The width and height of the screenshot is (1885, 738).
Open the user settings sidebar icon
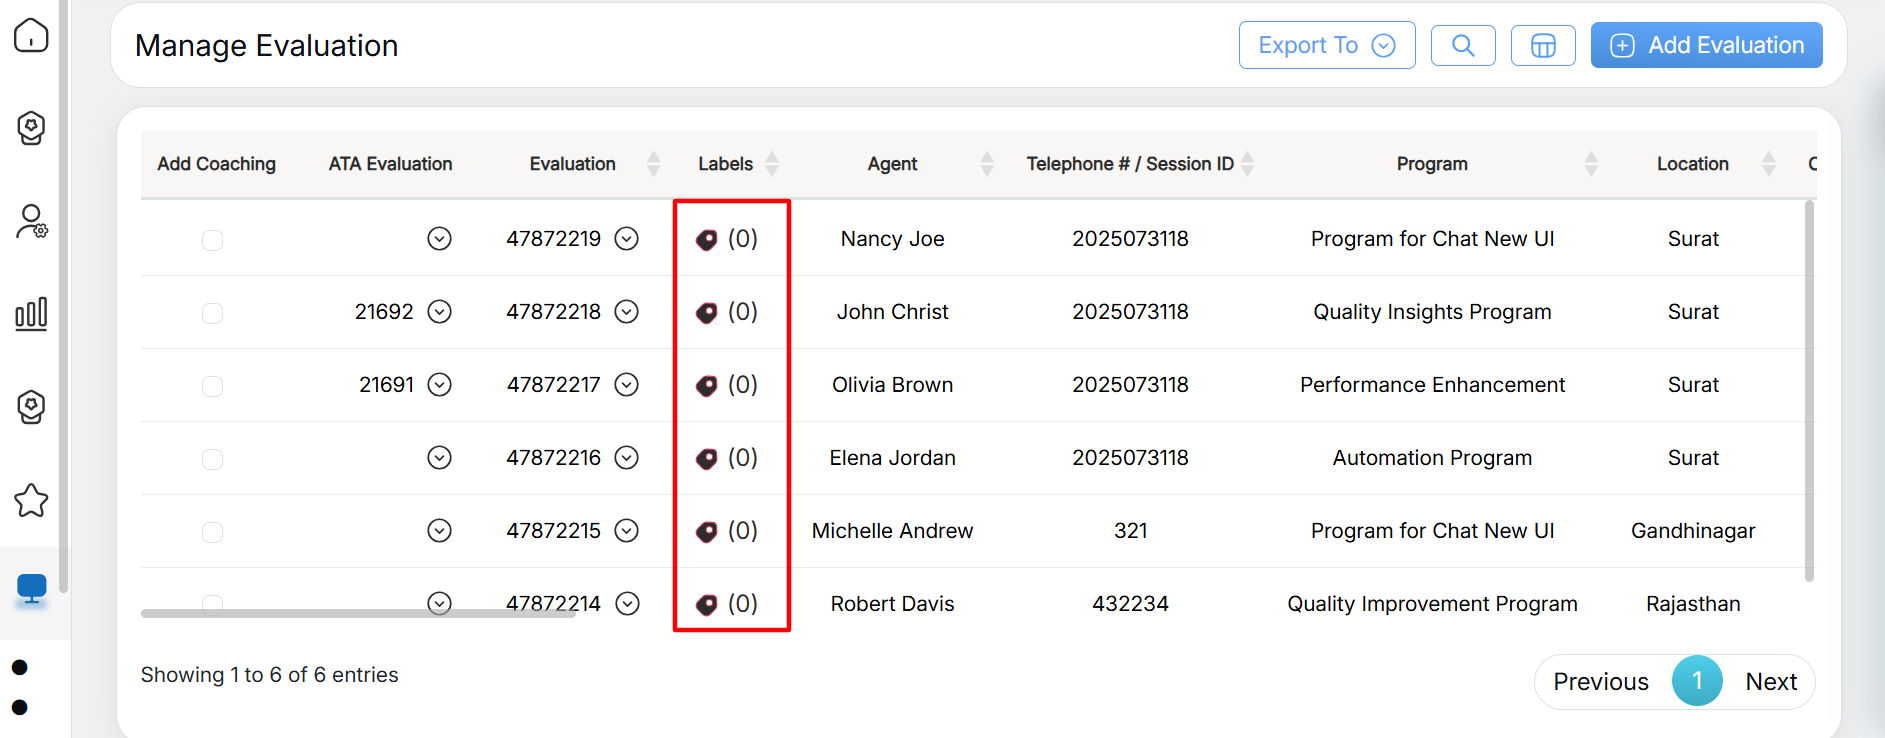point(31,221)
